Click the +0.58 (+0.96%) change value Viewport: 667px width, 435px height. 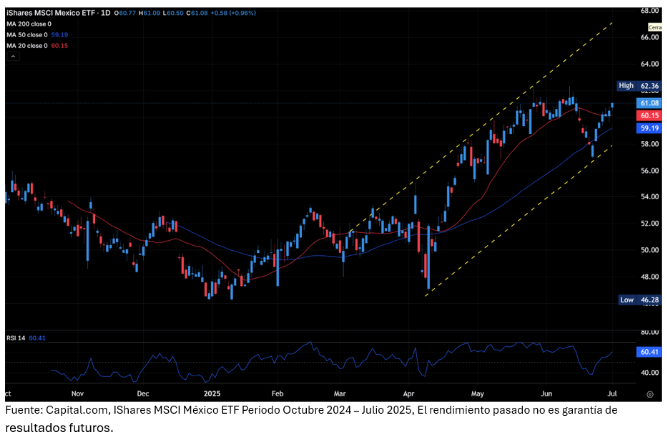pos(233,13)
